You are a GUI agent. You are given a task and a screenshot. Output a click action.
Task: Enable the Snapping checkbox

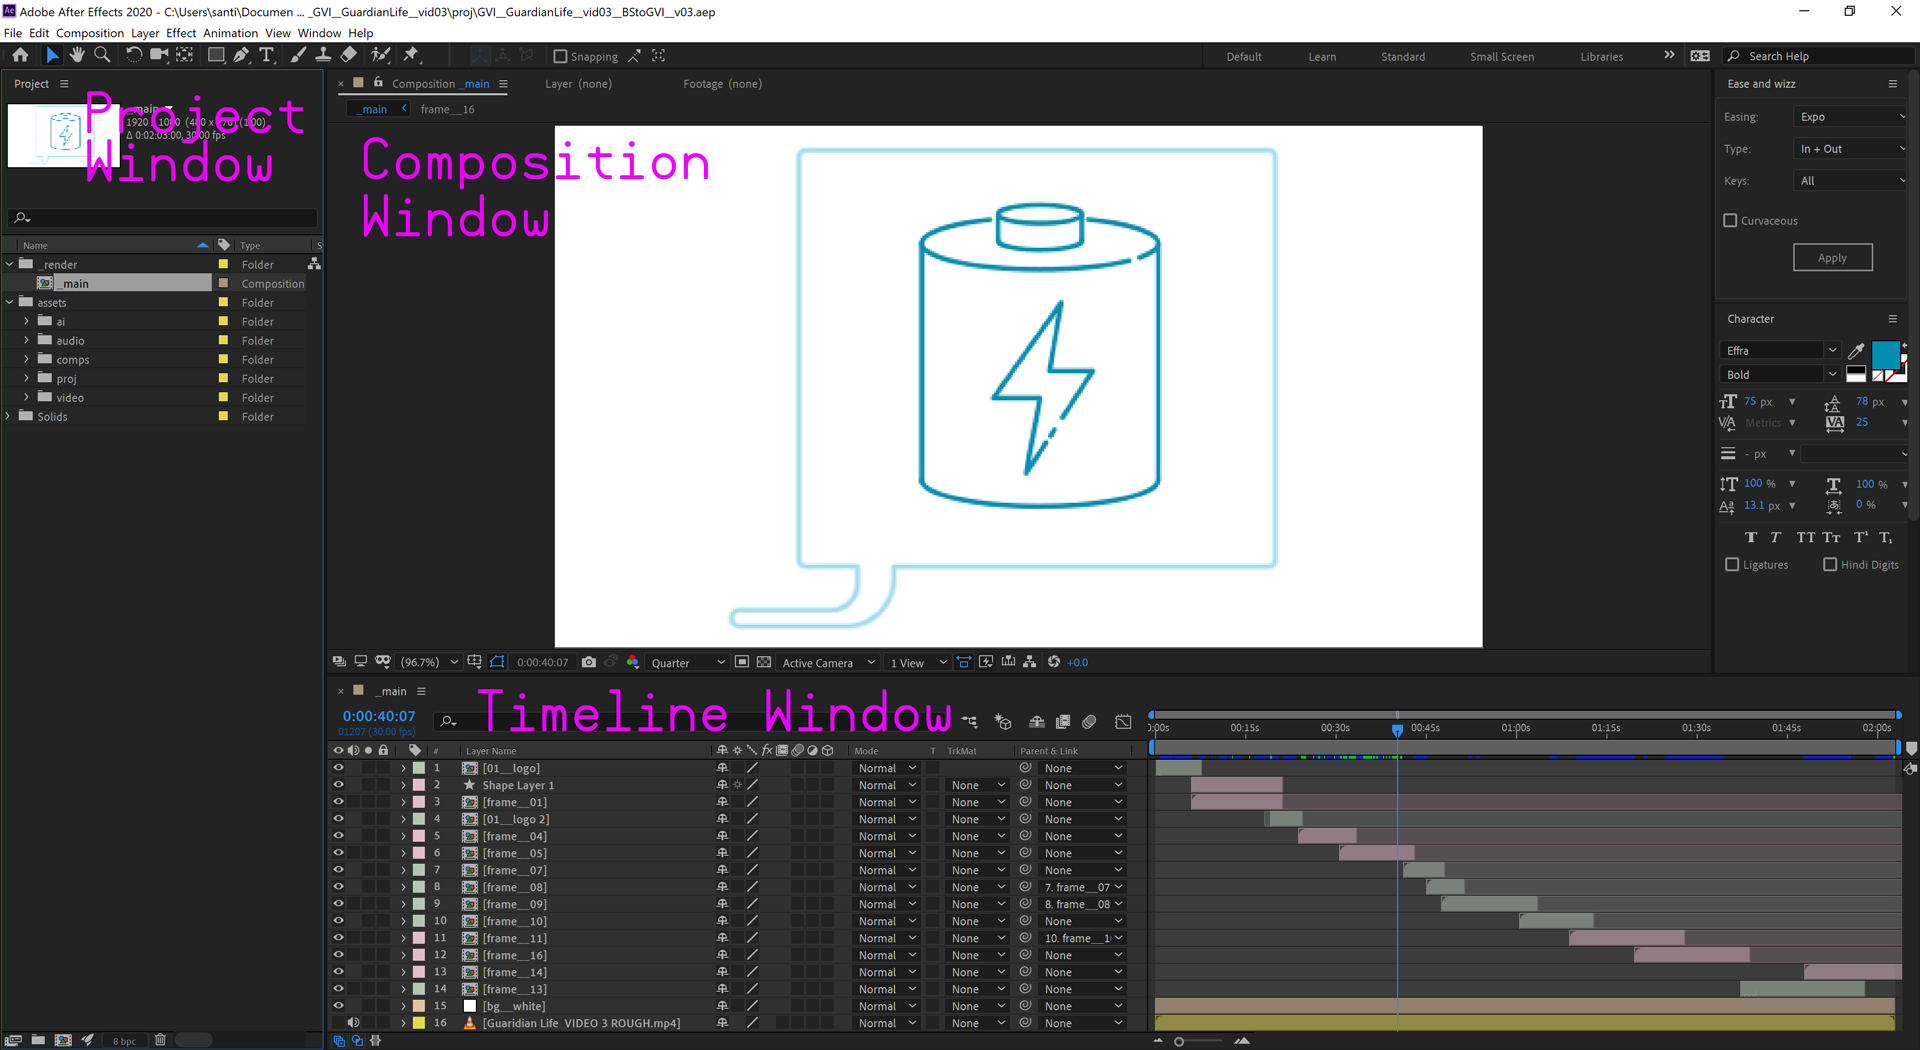[560, 56]
